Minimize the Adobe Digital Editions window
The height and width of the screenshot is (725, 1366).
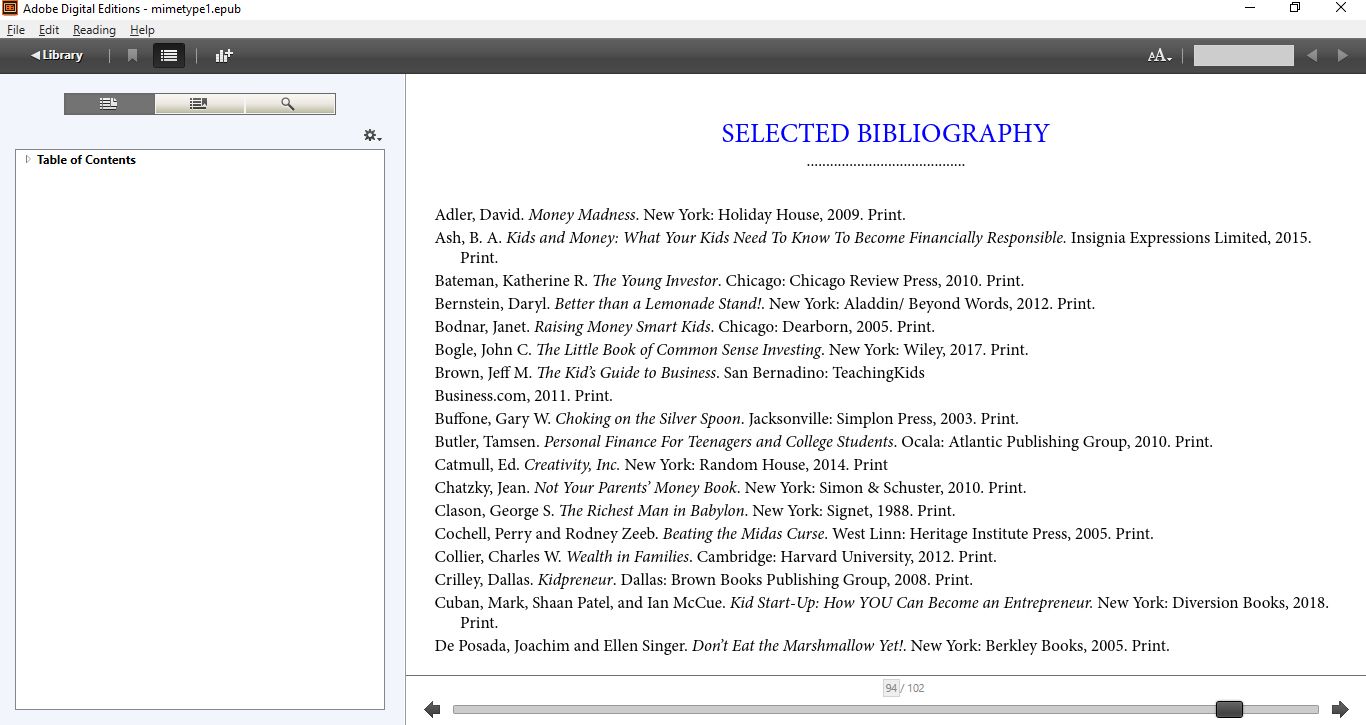1250,8
